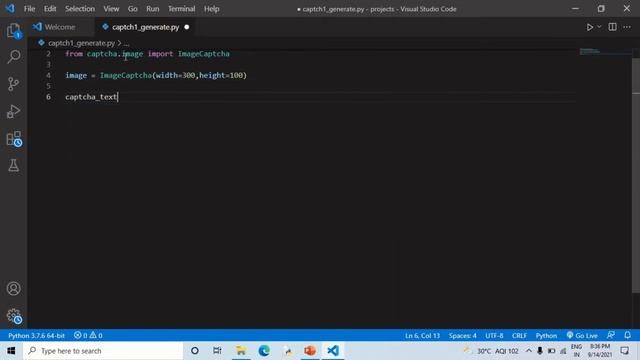Open the Selection menu
The image size is (640, 360).
[80, 9]
